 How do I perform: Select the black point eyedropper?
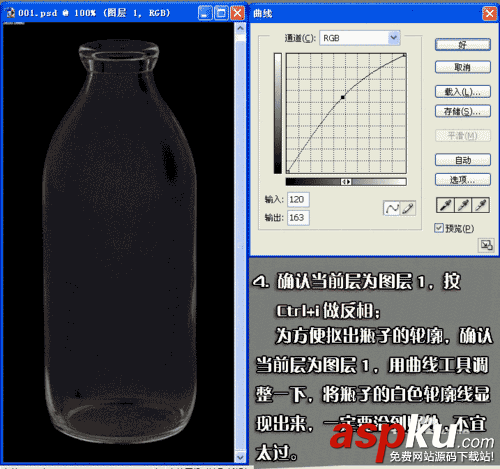click(x=445, y=205)
